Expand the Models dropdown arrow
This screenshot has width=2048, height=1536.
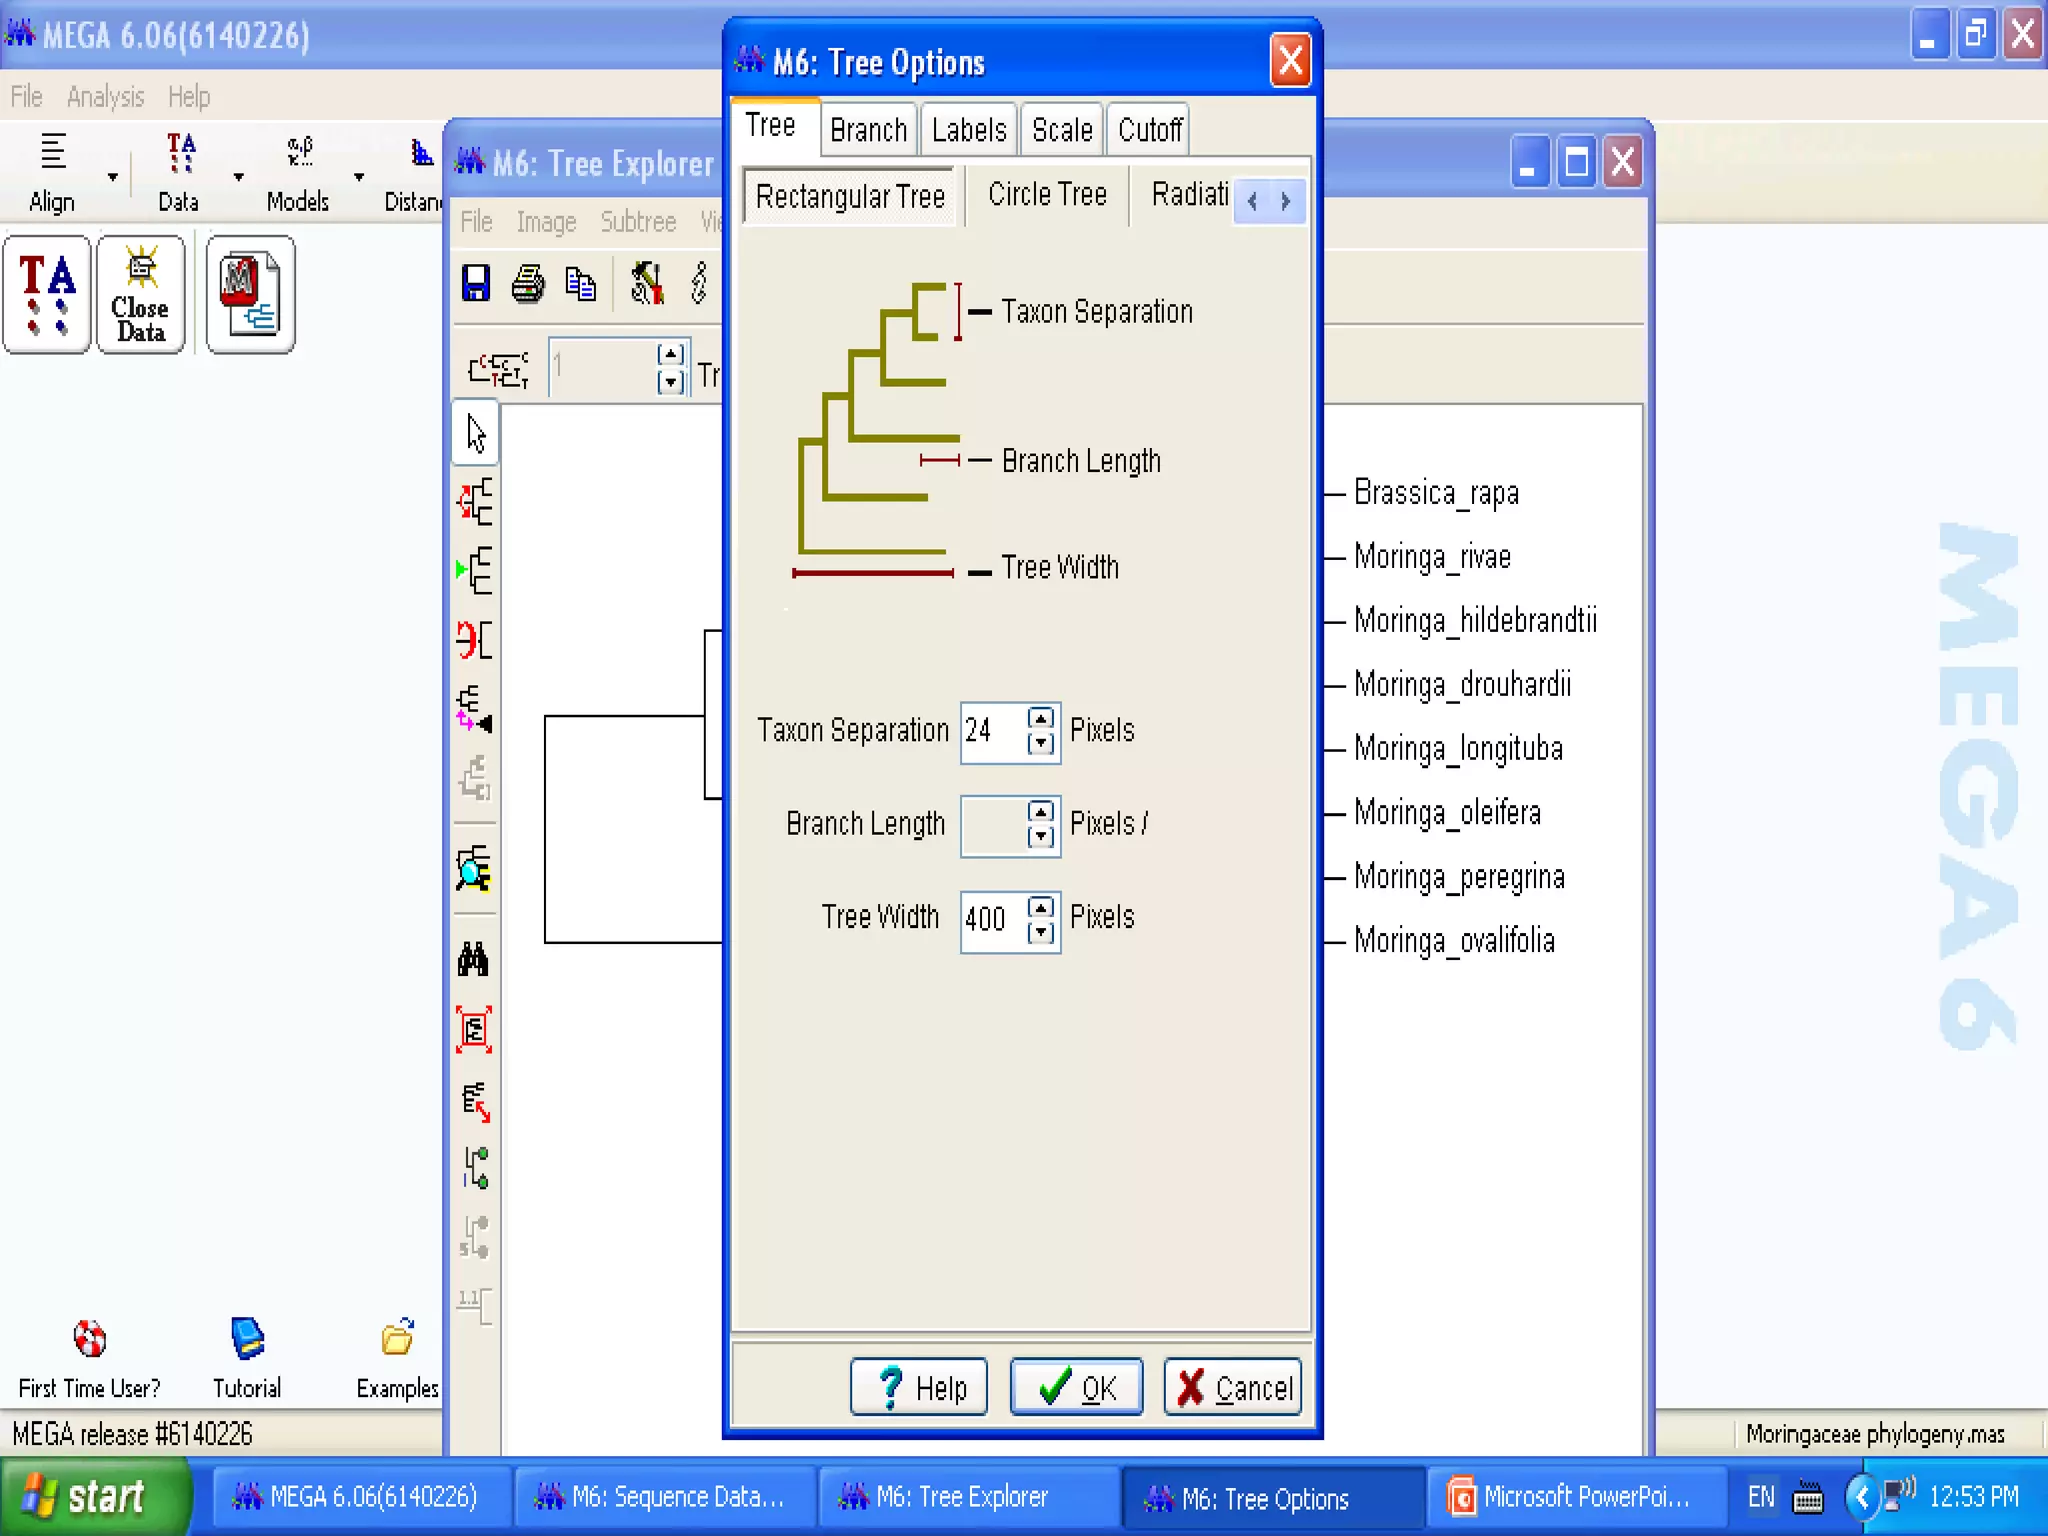359,177
